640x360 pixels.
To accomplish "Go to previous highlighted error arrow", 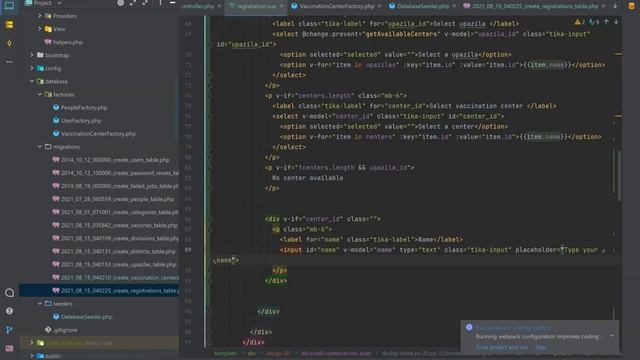I will [607, 22].
